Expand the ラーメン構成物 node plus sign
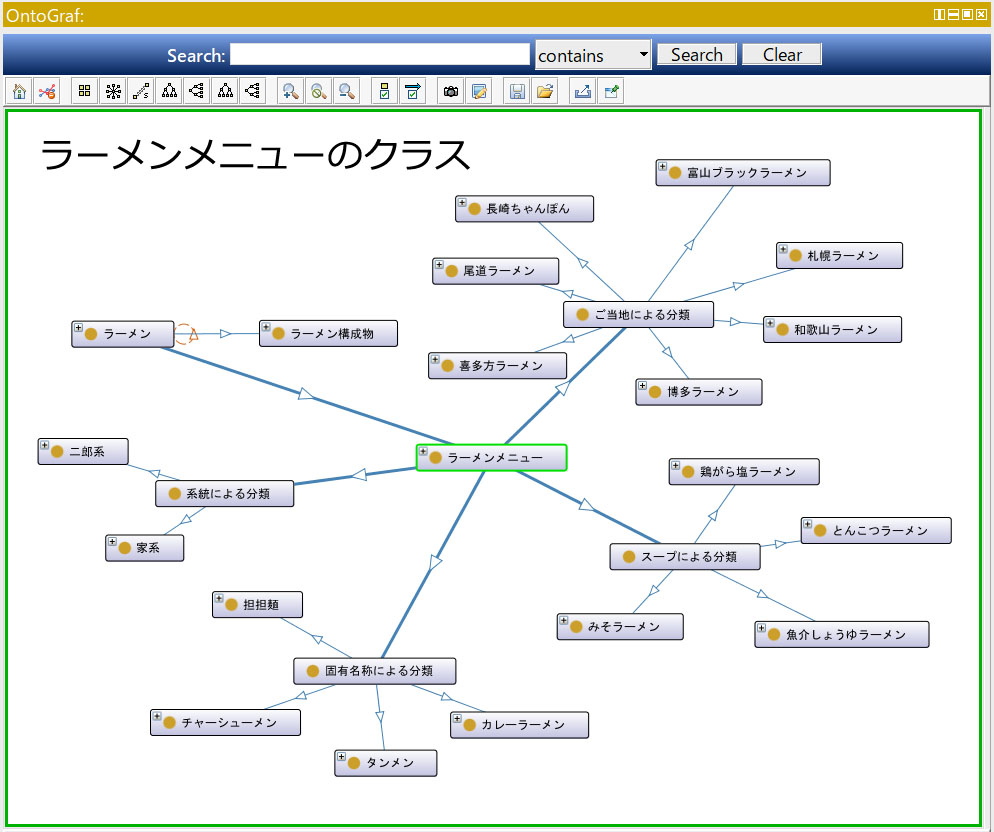The width and height of the screenshot is (994, 832). 266,328
